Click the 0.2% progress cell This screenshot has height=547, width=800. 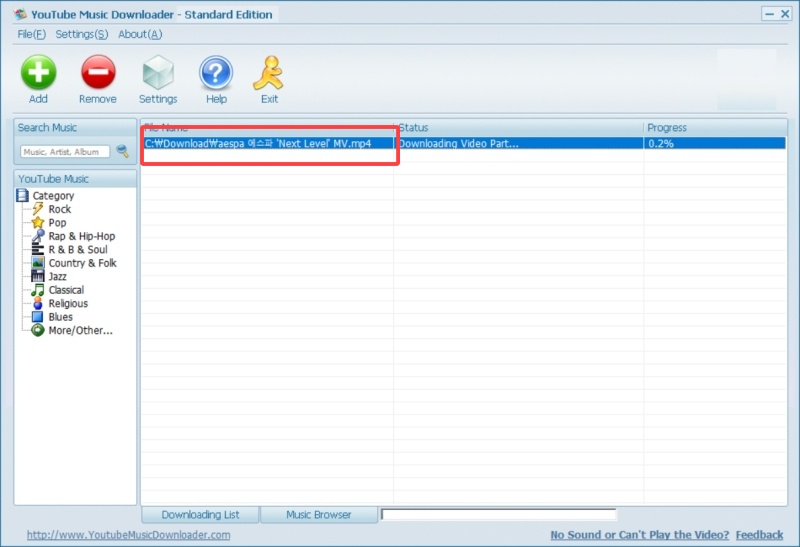[x=715, y=143]
